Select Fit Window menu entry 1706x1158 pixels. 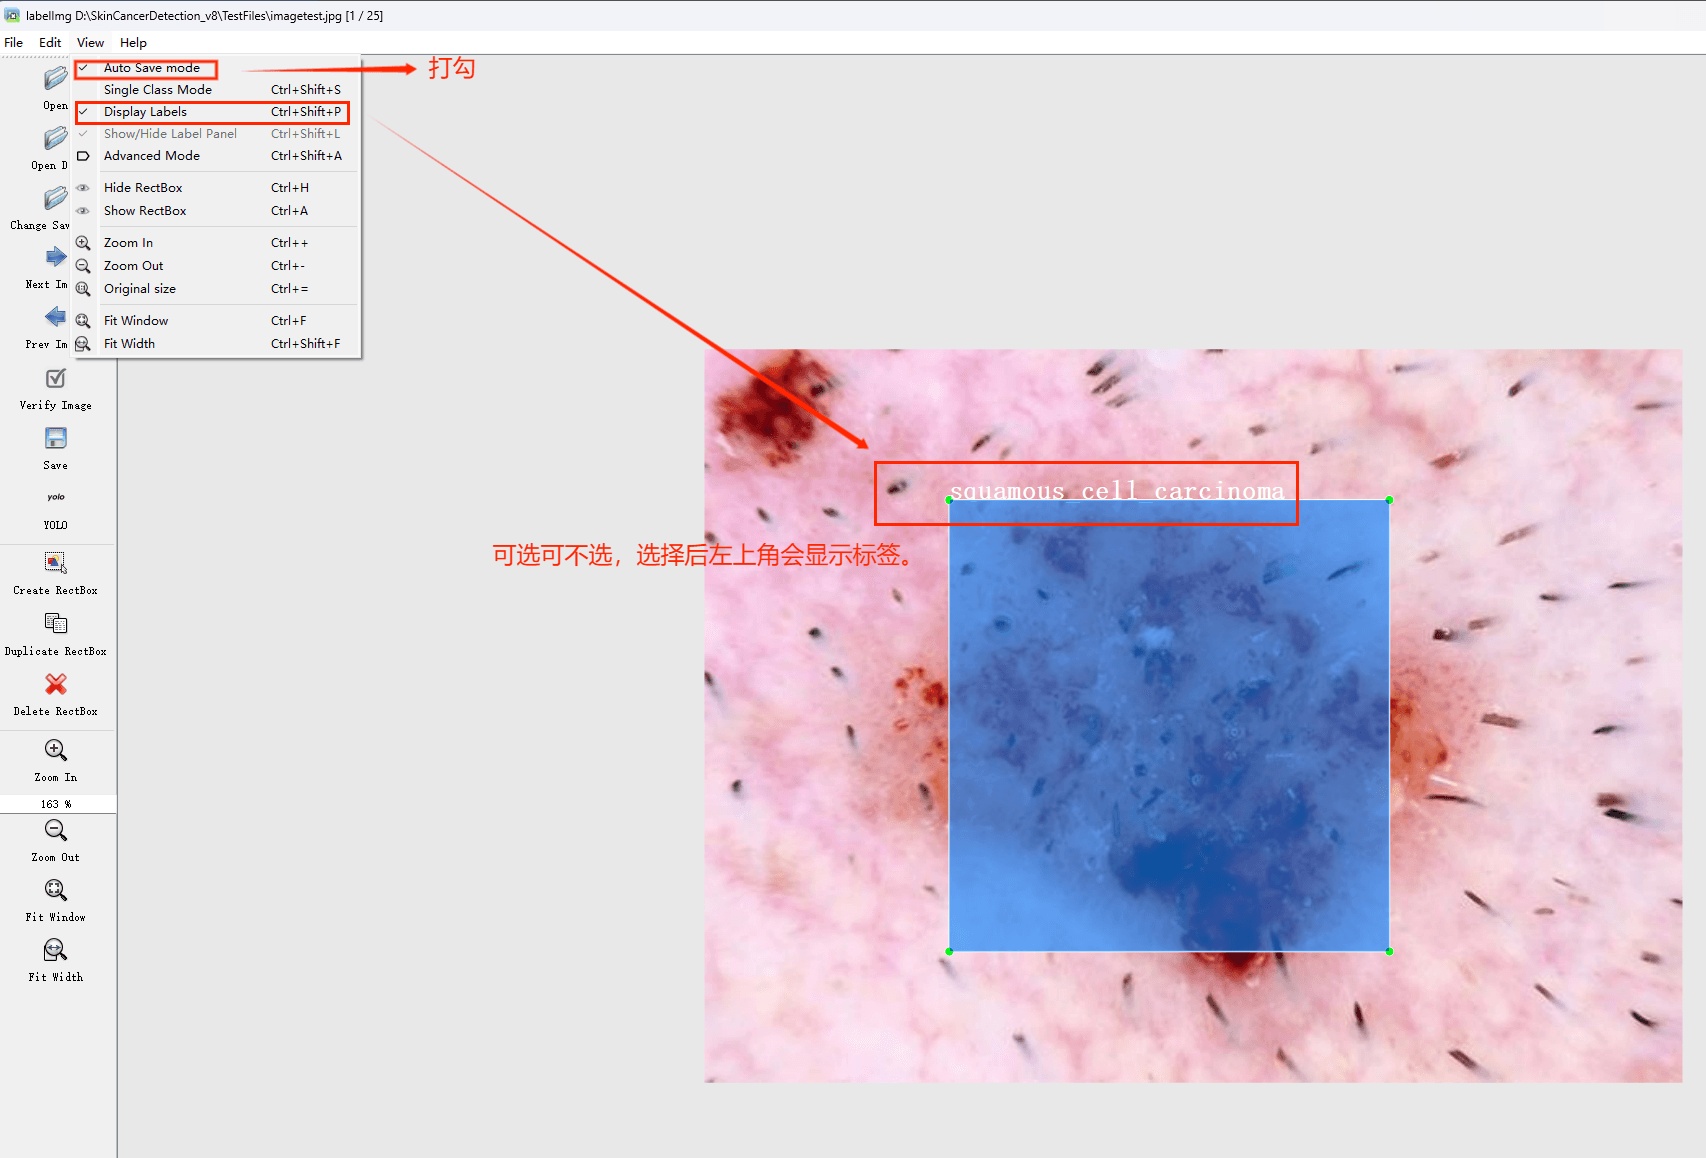pos(217,321)
